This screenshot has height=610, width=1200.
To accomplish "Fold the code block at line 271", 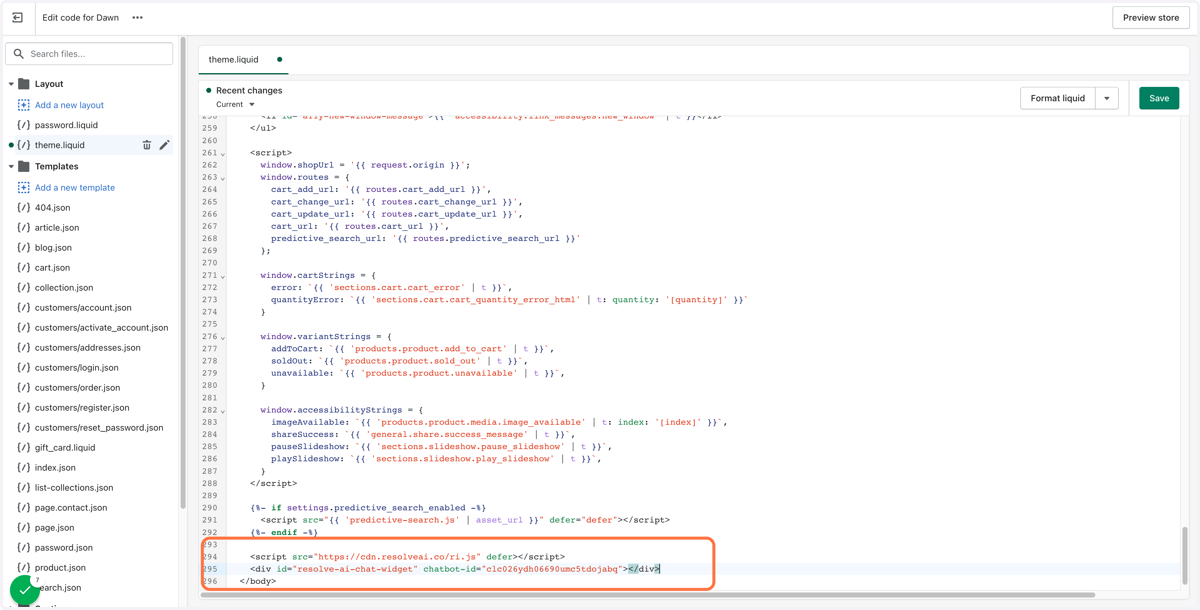I will pos(223,276).
